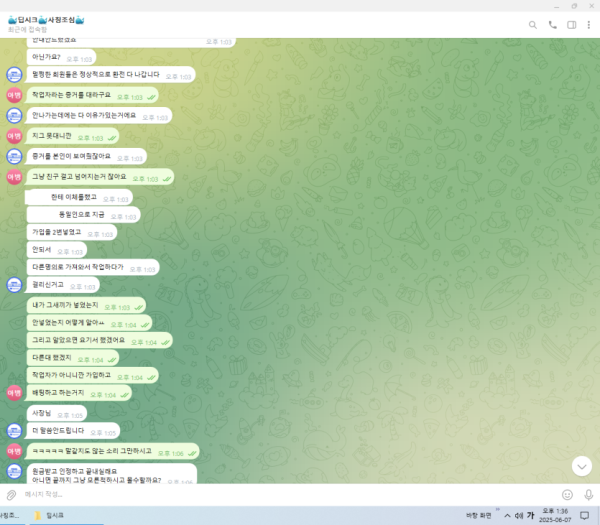Select message 다른명의로 가져와서 작업하다가
The image size is (600, 525).
tap(93, 267)
